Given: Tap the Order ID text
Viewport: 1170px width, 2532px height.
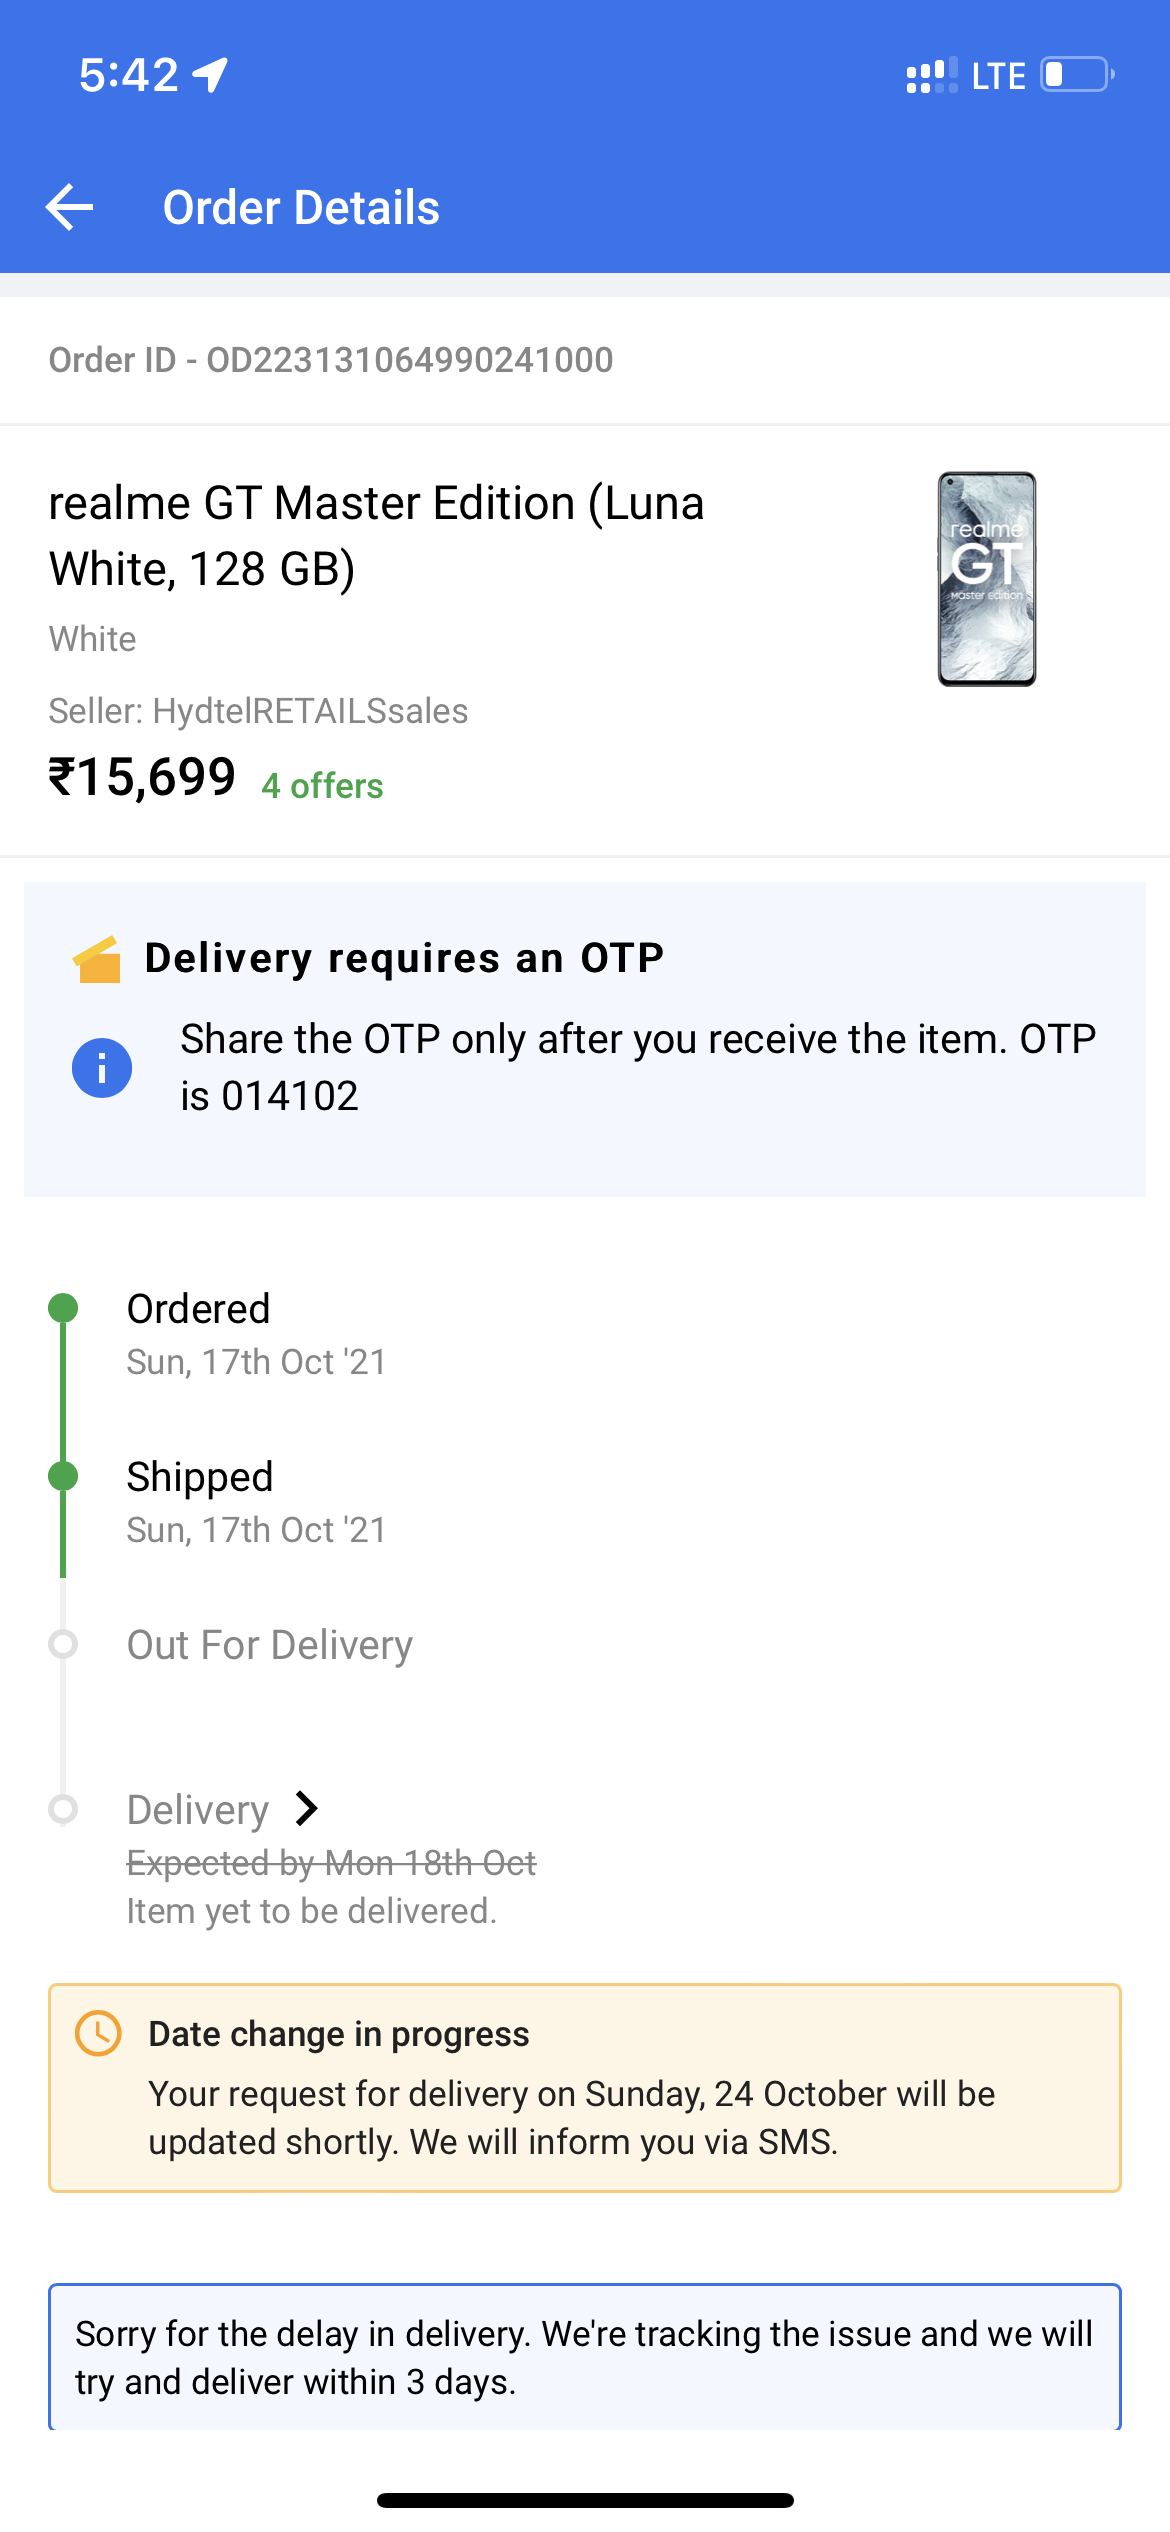Looking at the screenshot, I should point(331,360).
